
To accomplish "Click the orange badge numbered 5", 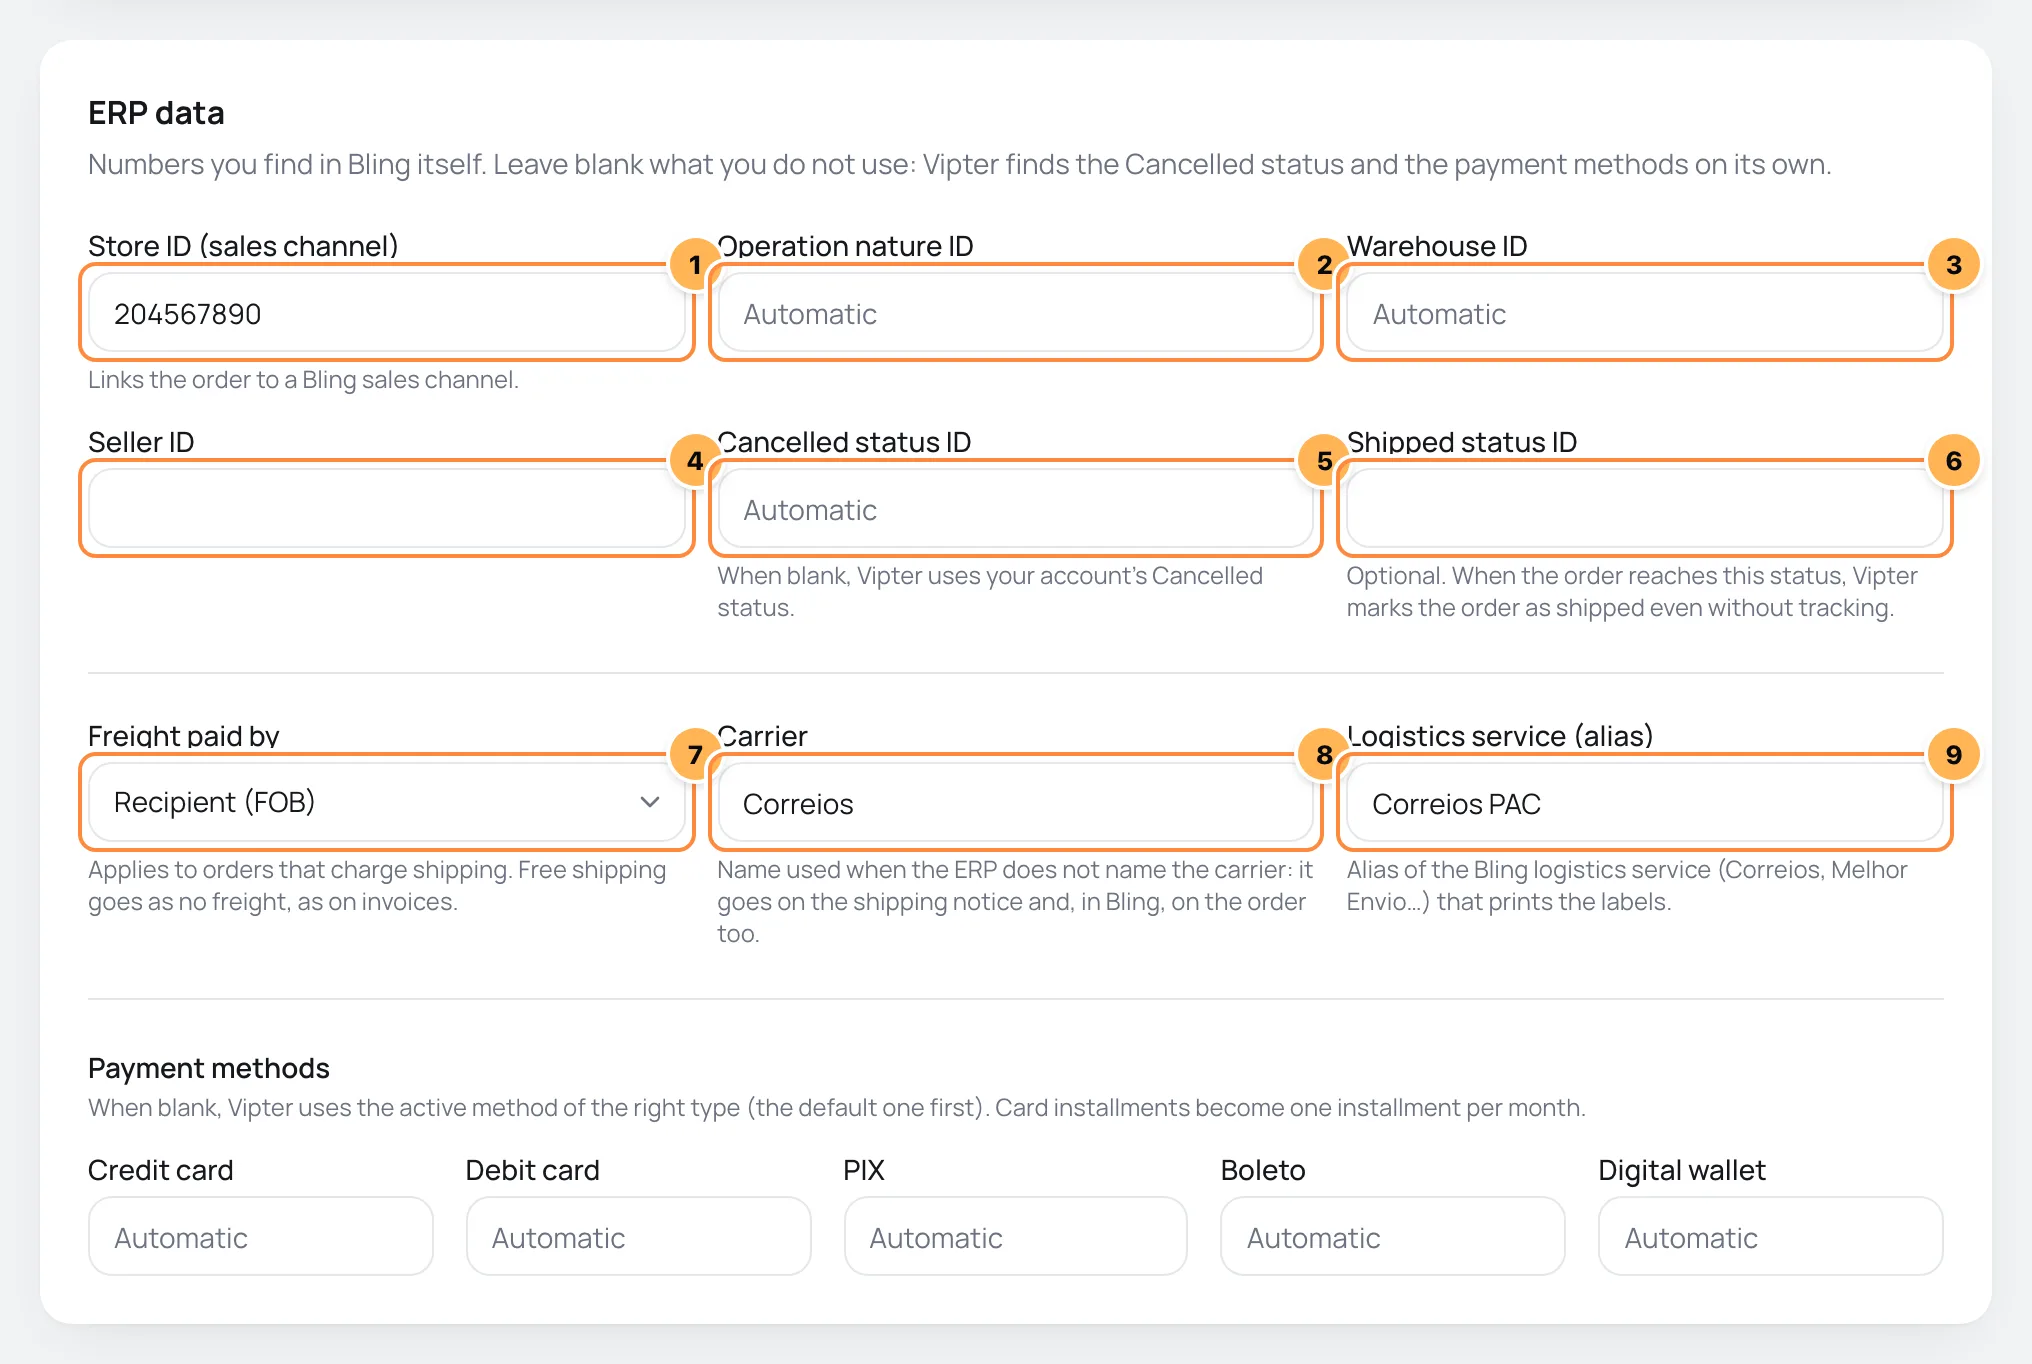I will pos(1324,461).
